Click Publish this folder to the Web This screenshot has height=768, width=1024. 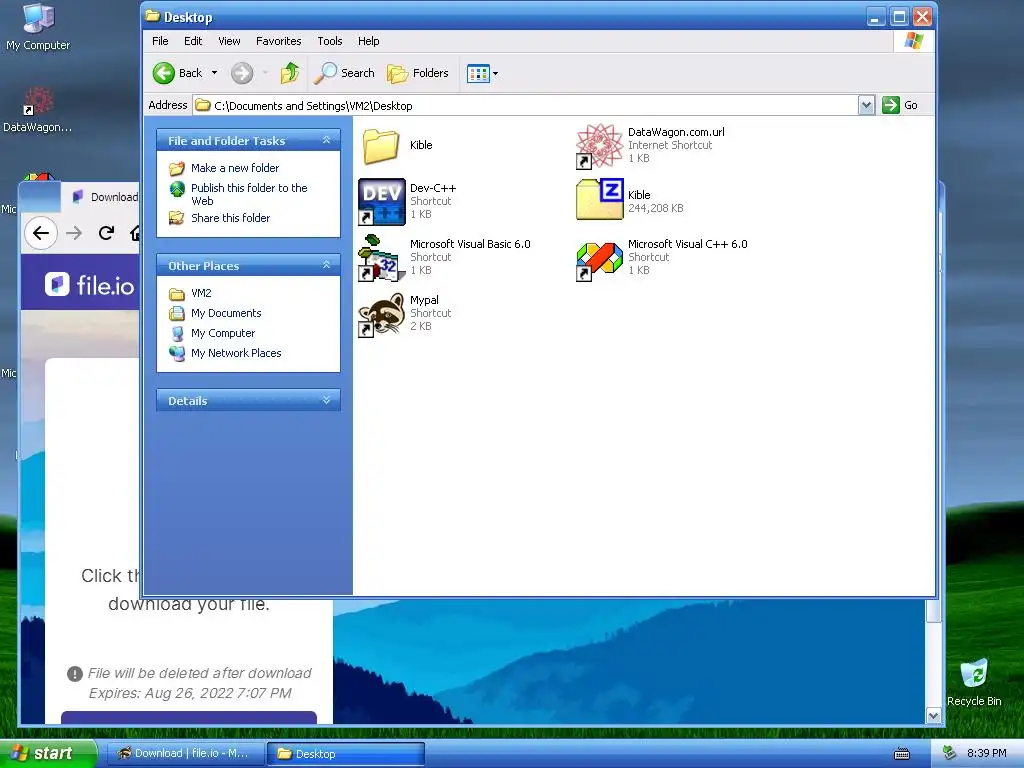(x=249, y=194)
